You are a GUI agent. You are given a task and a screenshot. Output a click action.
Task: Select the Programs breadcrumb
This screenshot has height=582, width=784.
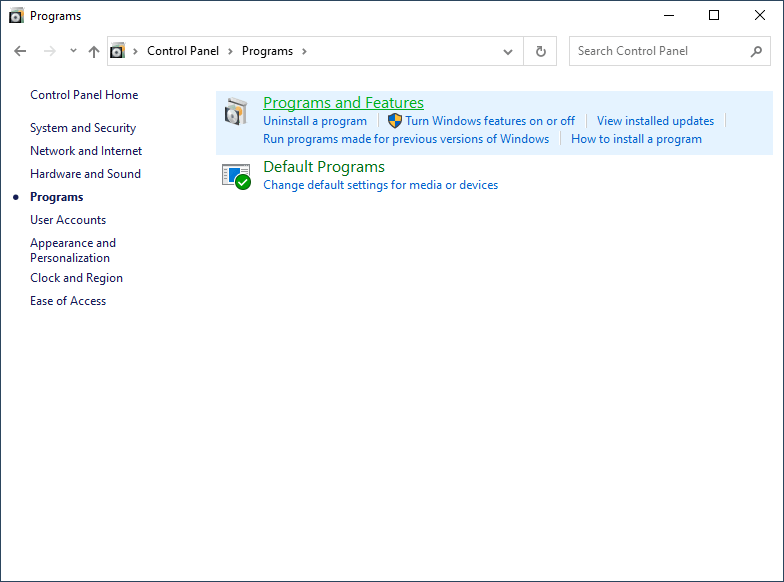point(268,51)
